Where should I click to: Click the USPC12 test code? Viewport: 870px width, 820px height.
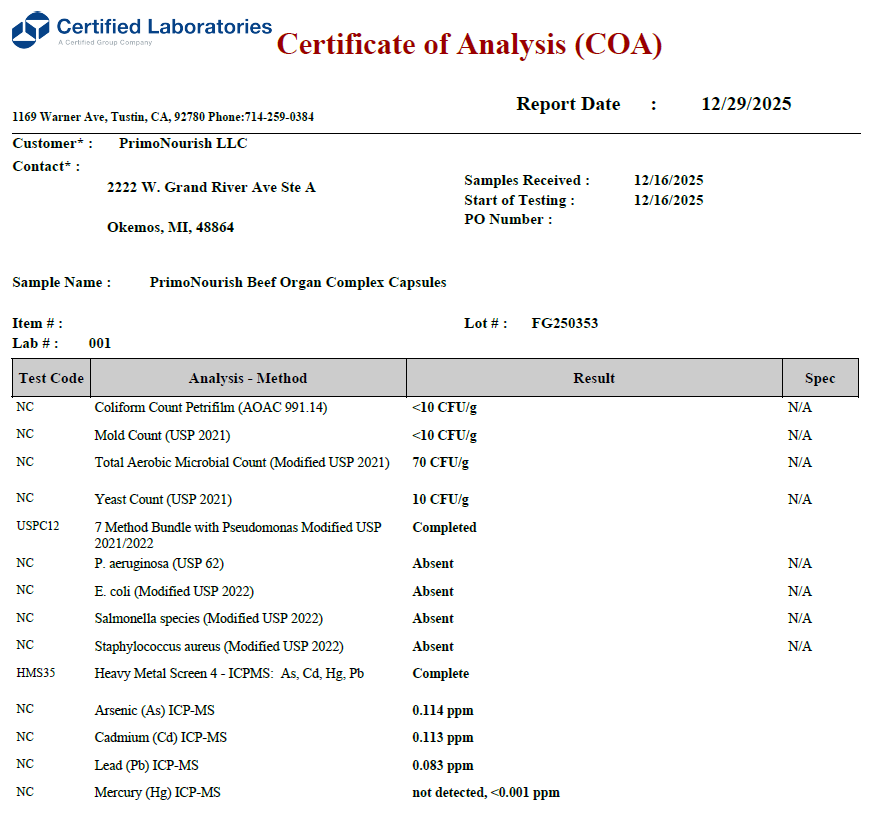[38, 526]
